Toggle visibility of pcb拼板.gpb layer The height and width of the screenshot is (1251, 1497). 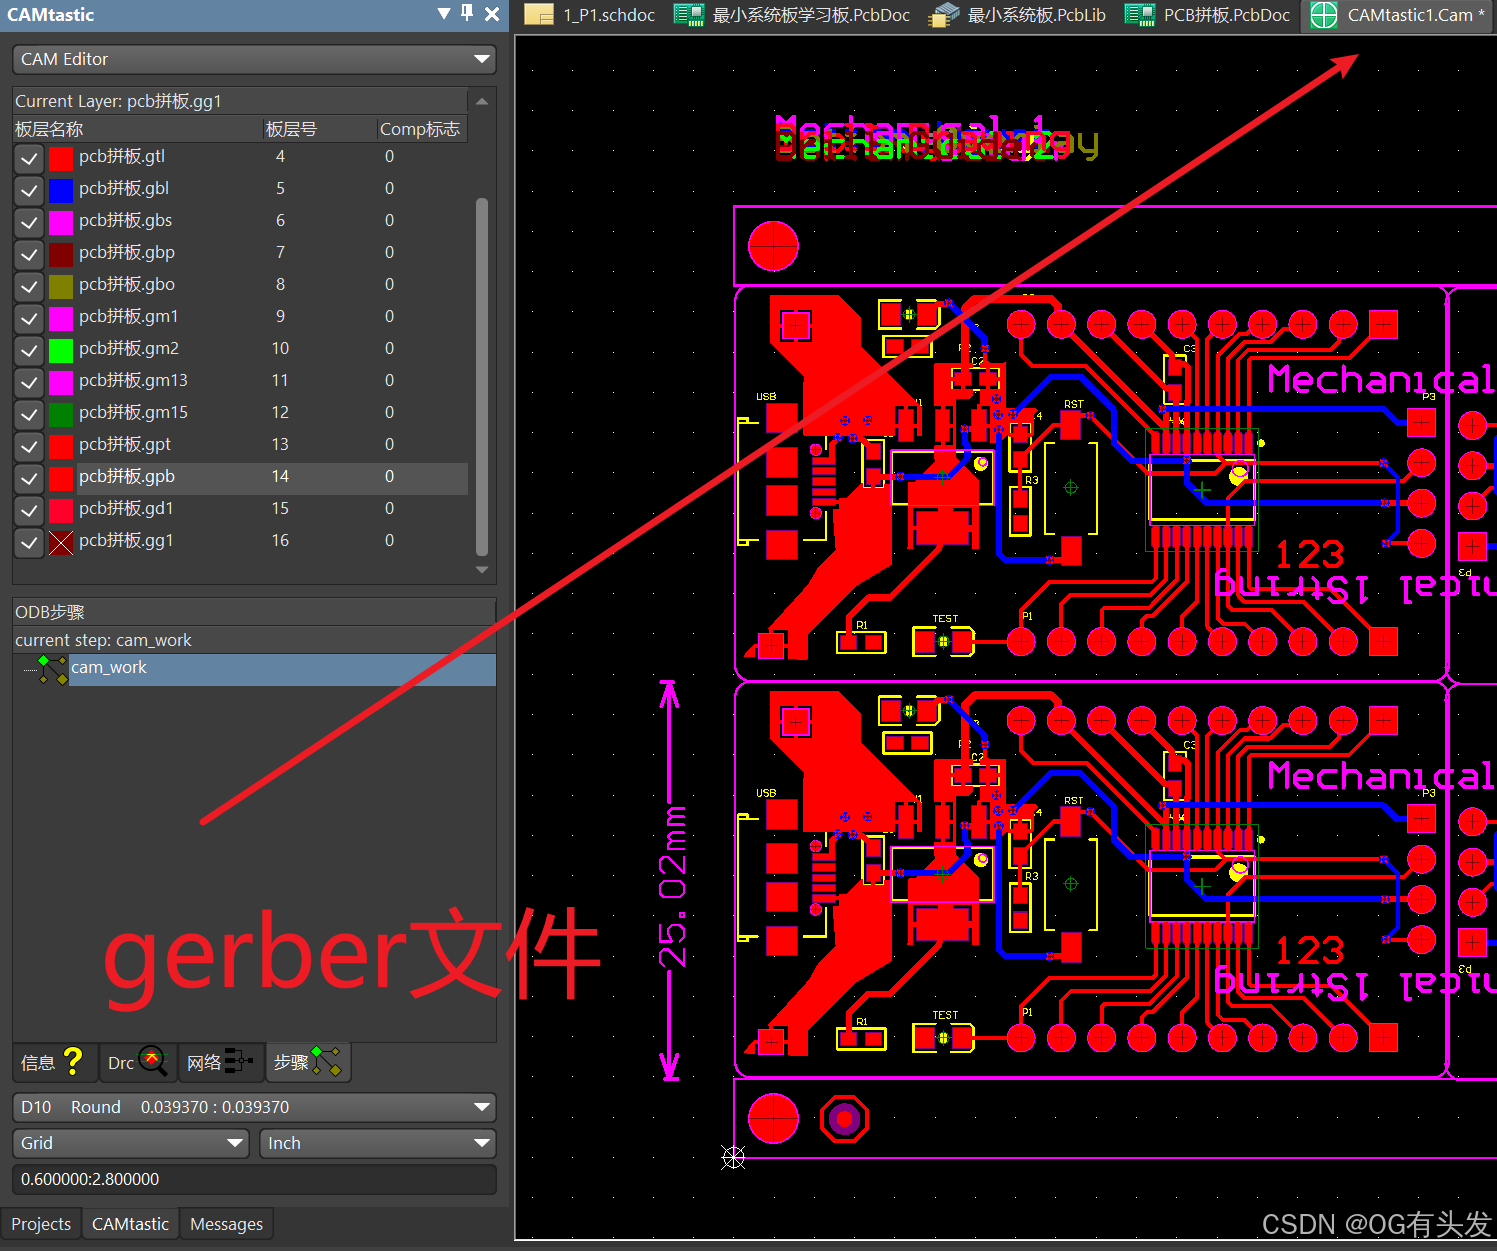tap(29, 477)
